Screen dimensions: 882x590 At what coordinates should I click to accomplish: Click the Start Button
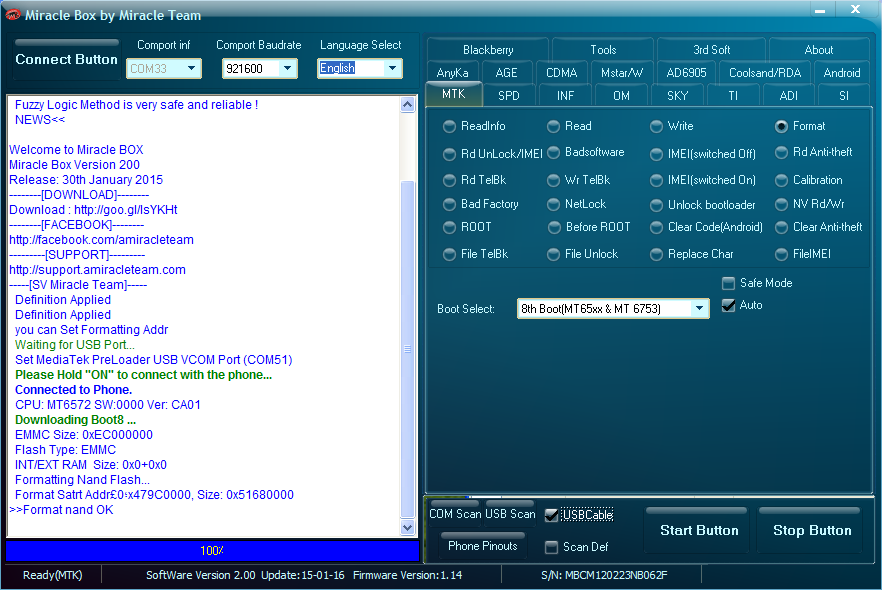point(699,530)
